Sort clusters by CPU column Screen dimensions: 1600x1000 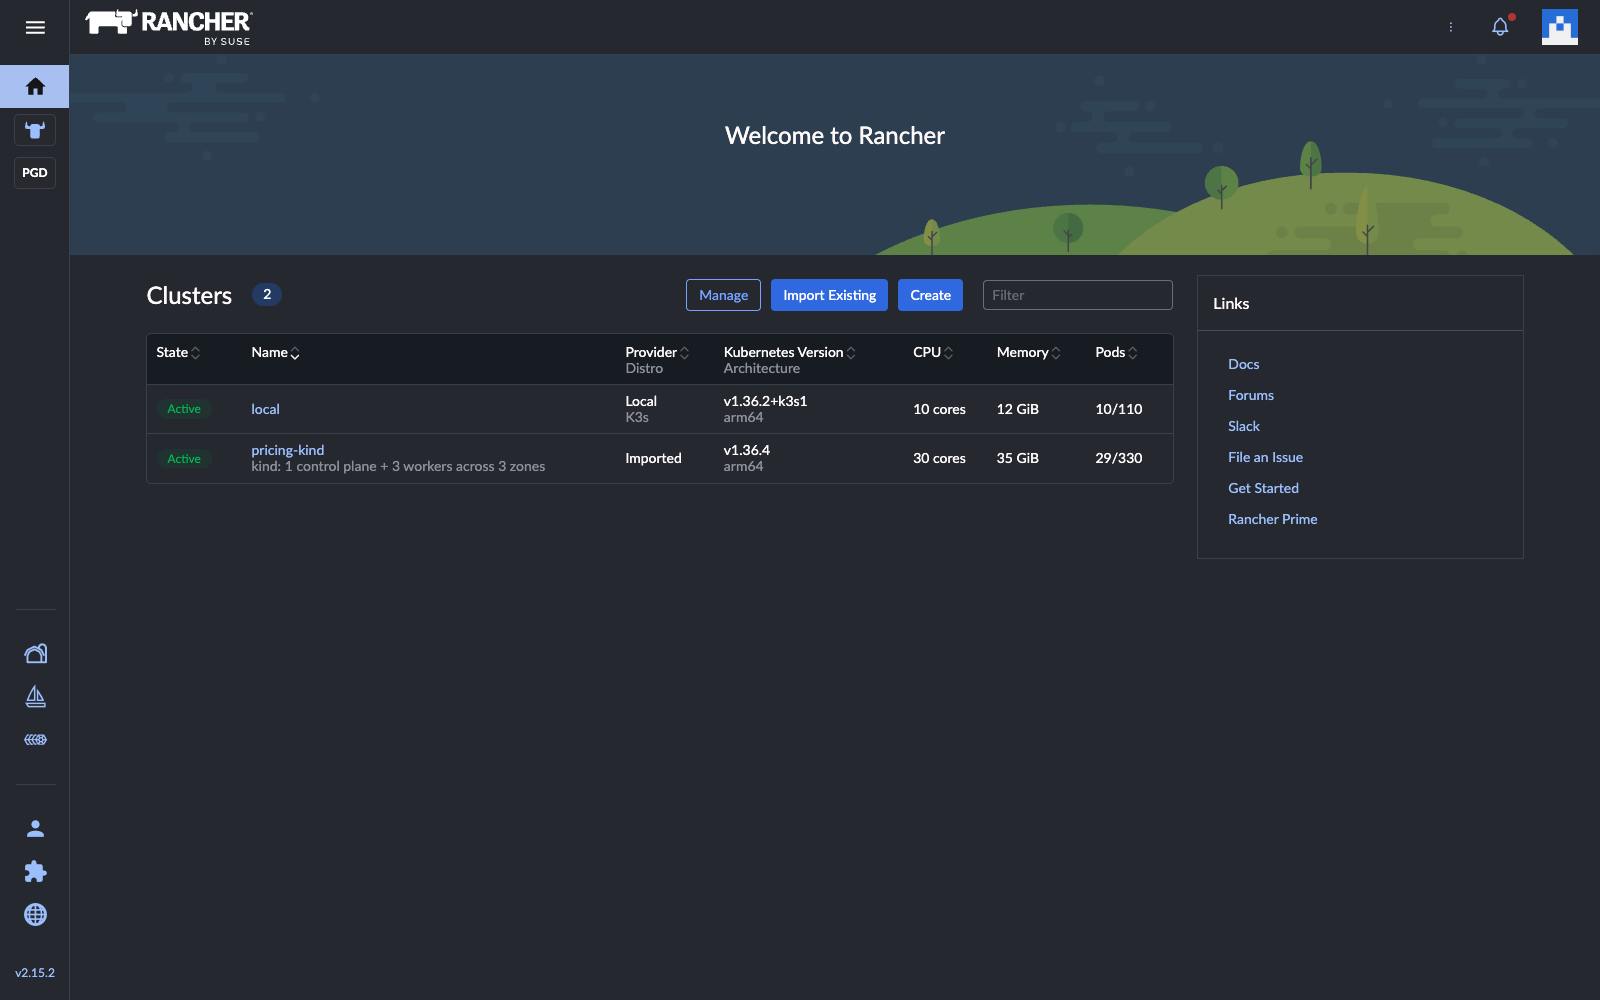click(933, 352)
